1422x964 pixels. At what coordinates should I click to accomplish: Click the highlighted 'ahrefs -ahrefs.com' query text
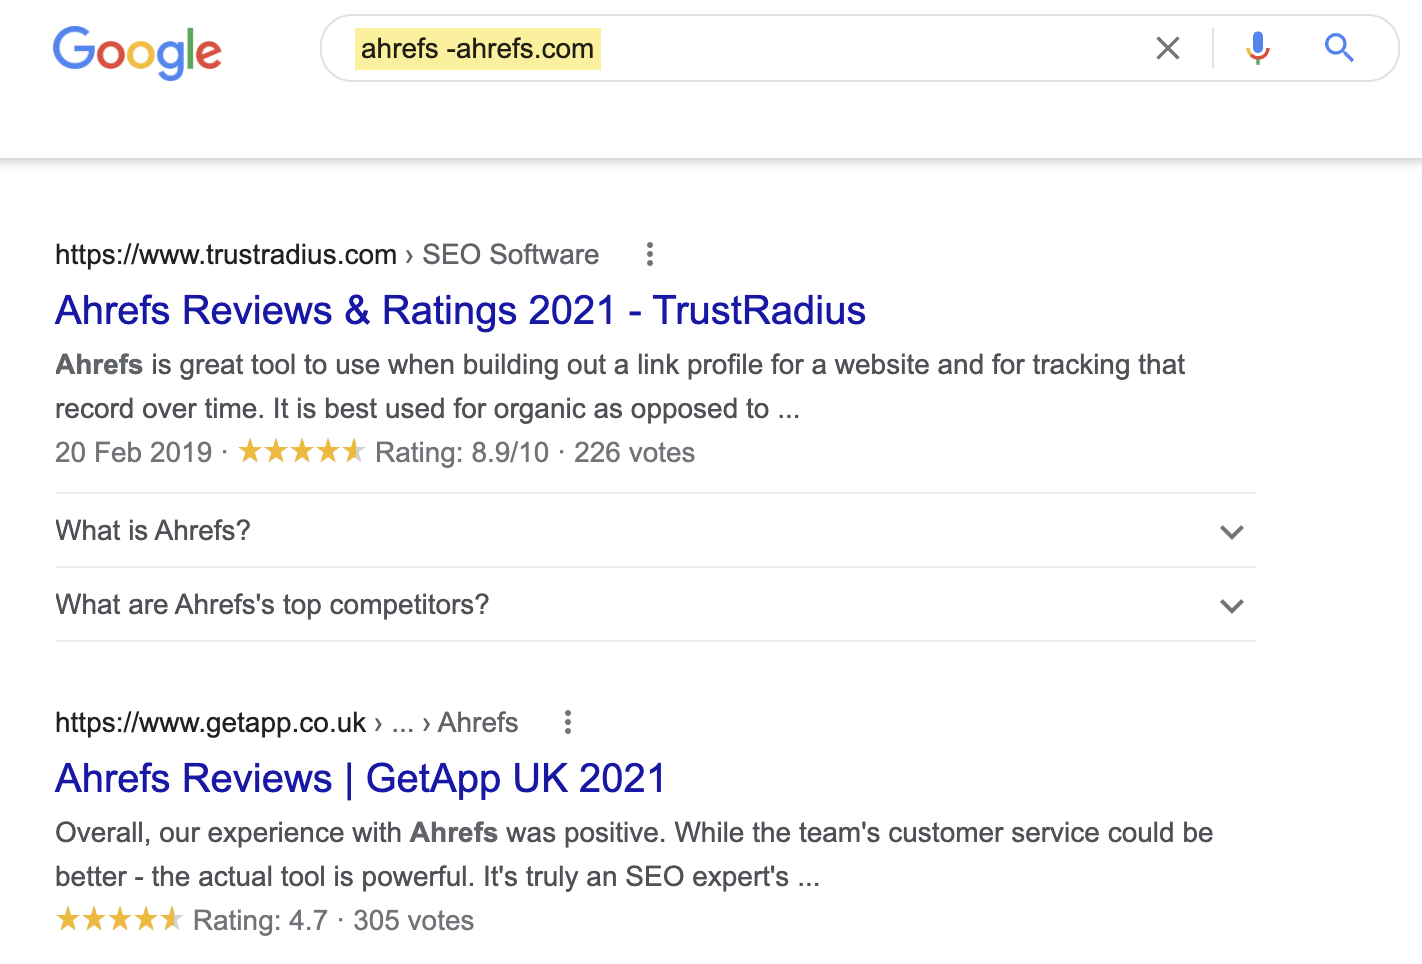click(x=477, y=47)
